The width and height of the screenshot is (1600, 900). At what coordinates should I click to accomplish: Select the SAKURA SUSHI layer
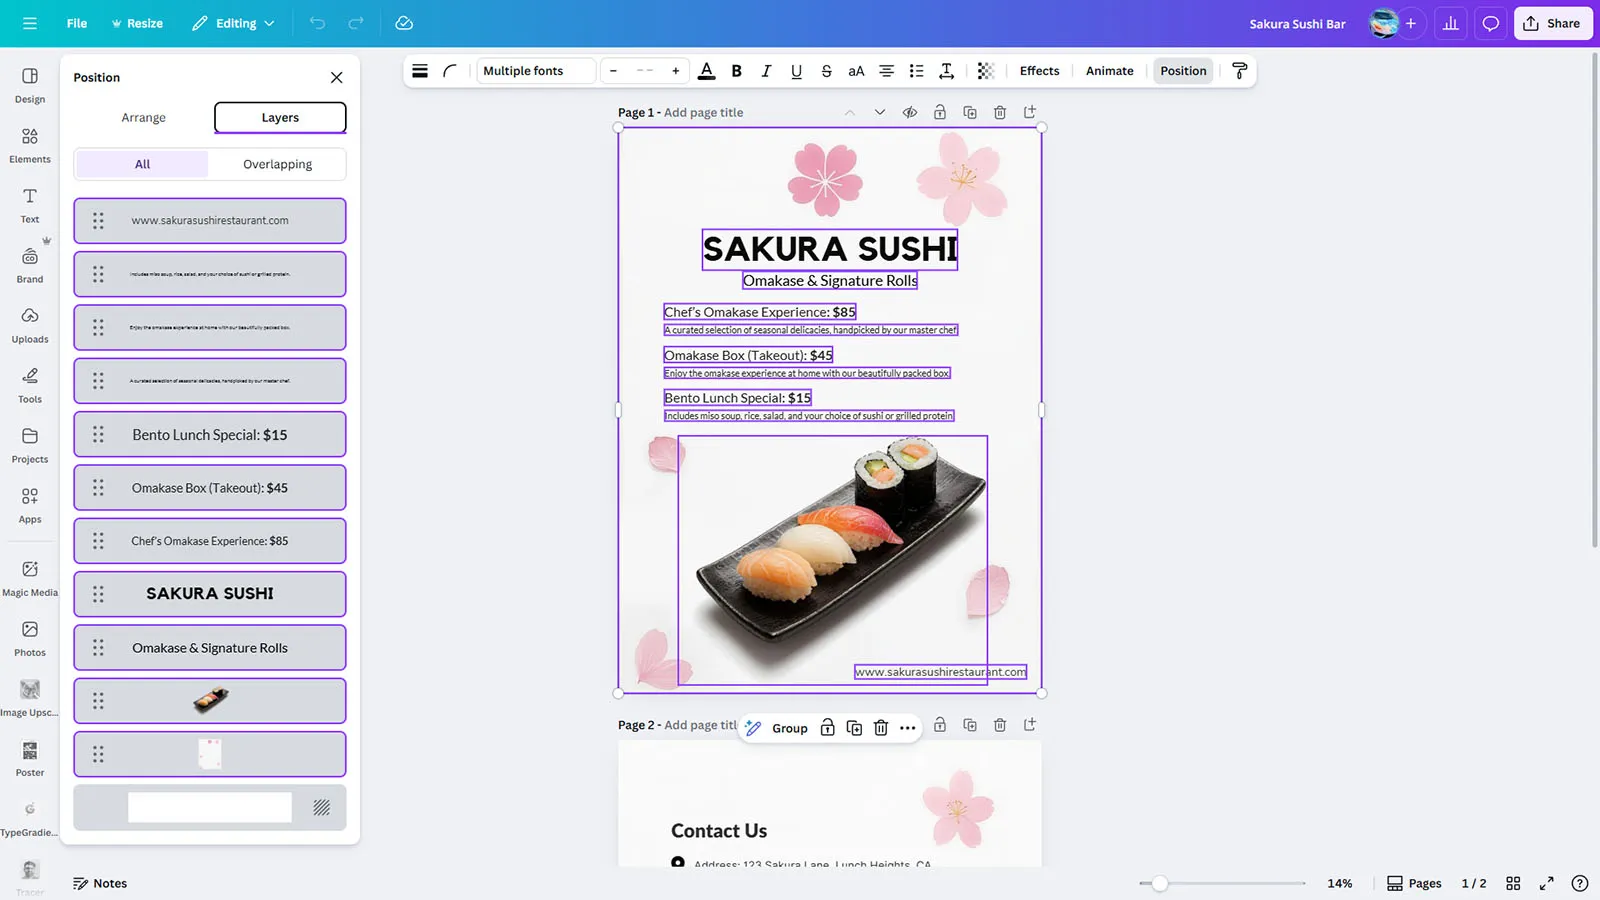point(210,594)
